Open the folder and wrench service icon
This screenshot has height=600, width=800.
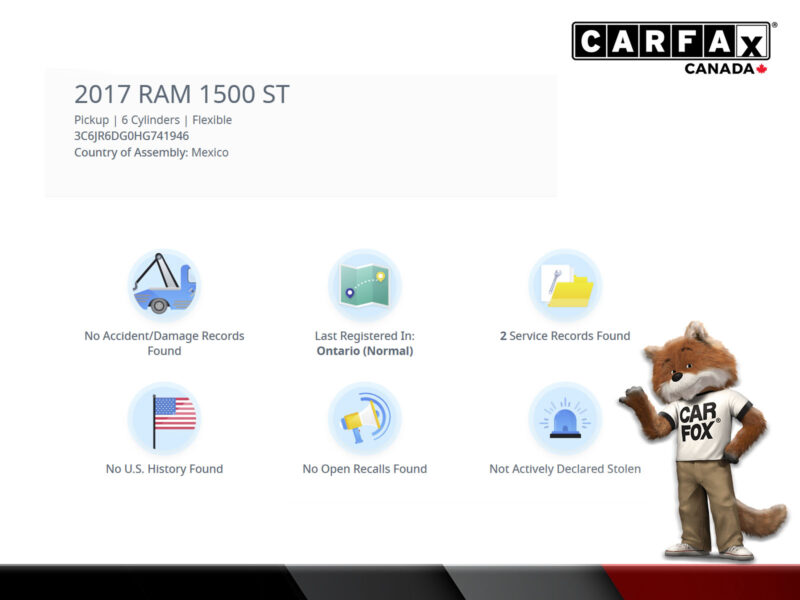pos(565,285)
